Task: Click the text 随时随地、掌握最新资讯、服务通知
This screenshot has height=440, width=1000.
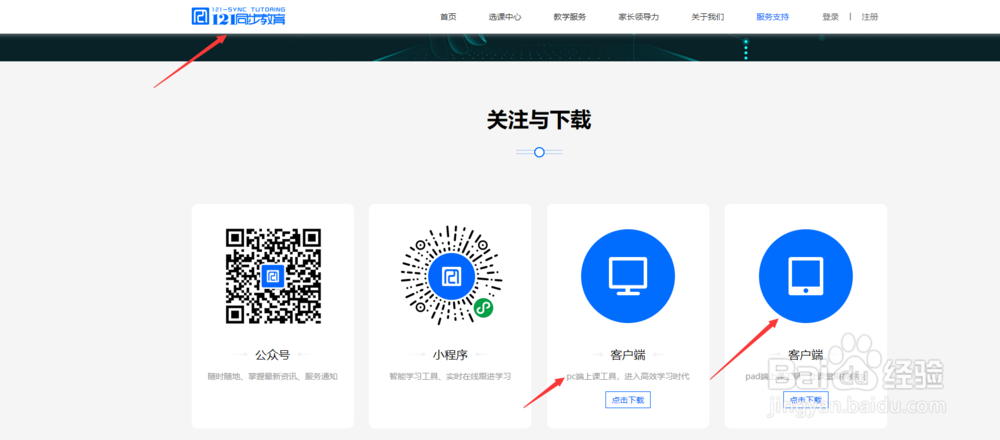Action: (x=272, y=377)
